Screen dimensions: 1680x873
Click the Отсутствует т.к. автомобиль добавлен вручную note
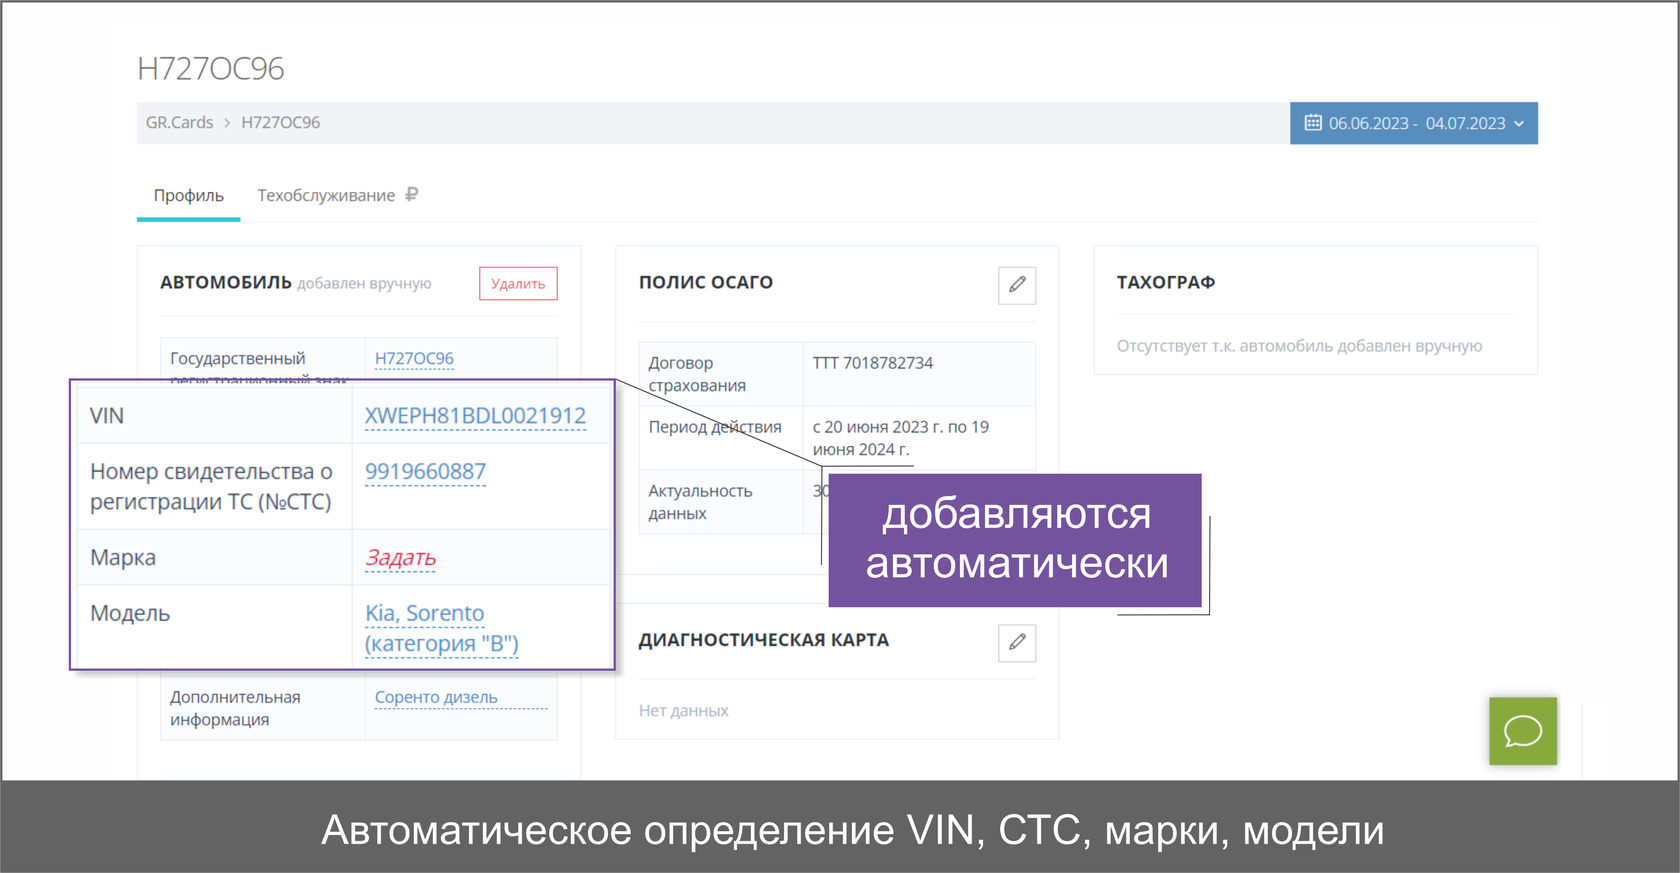point(1299,346)
